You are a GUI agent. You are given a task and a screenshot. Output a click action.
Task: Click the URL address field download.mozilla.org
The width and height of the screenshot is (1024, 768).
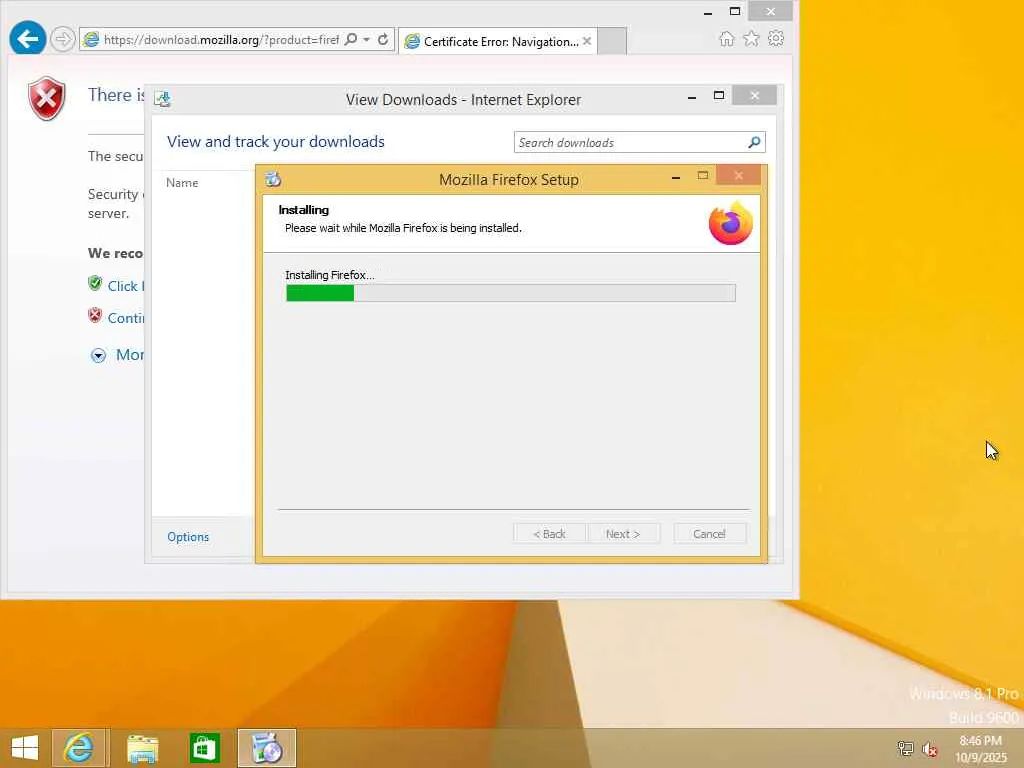[221, 40]
